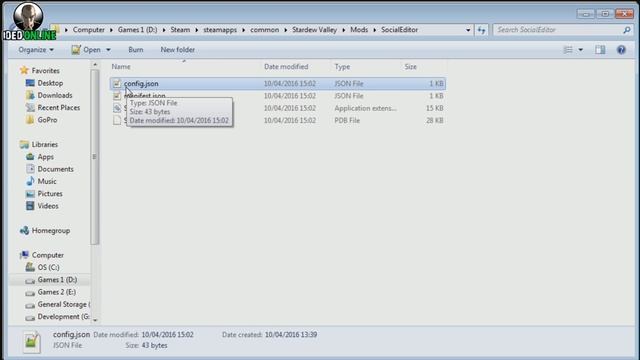
Task: Open Downloads in the navigation pane
Action: pyautogui.click(x=55, y=95)
